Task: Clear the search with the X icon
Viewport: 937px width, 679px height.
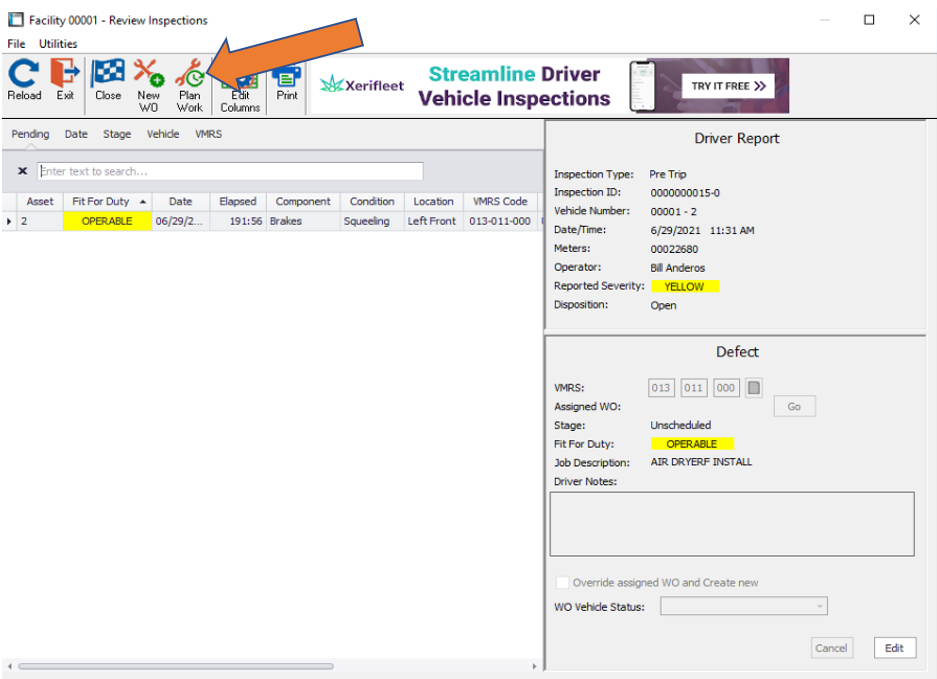Action: 23,172
